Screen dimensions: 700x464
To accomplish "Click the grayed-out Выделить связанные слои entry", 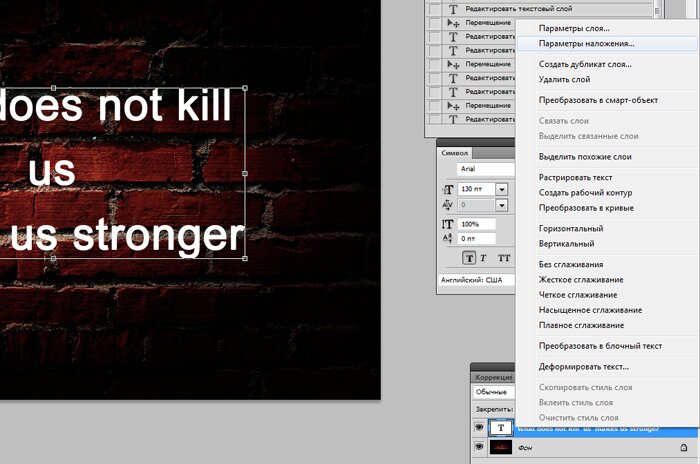I will [x=588, y=136].
